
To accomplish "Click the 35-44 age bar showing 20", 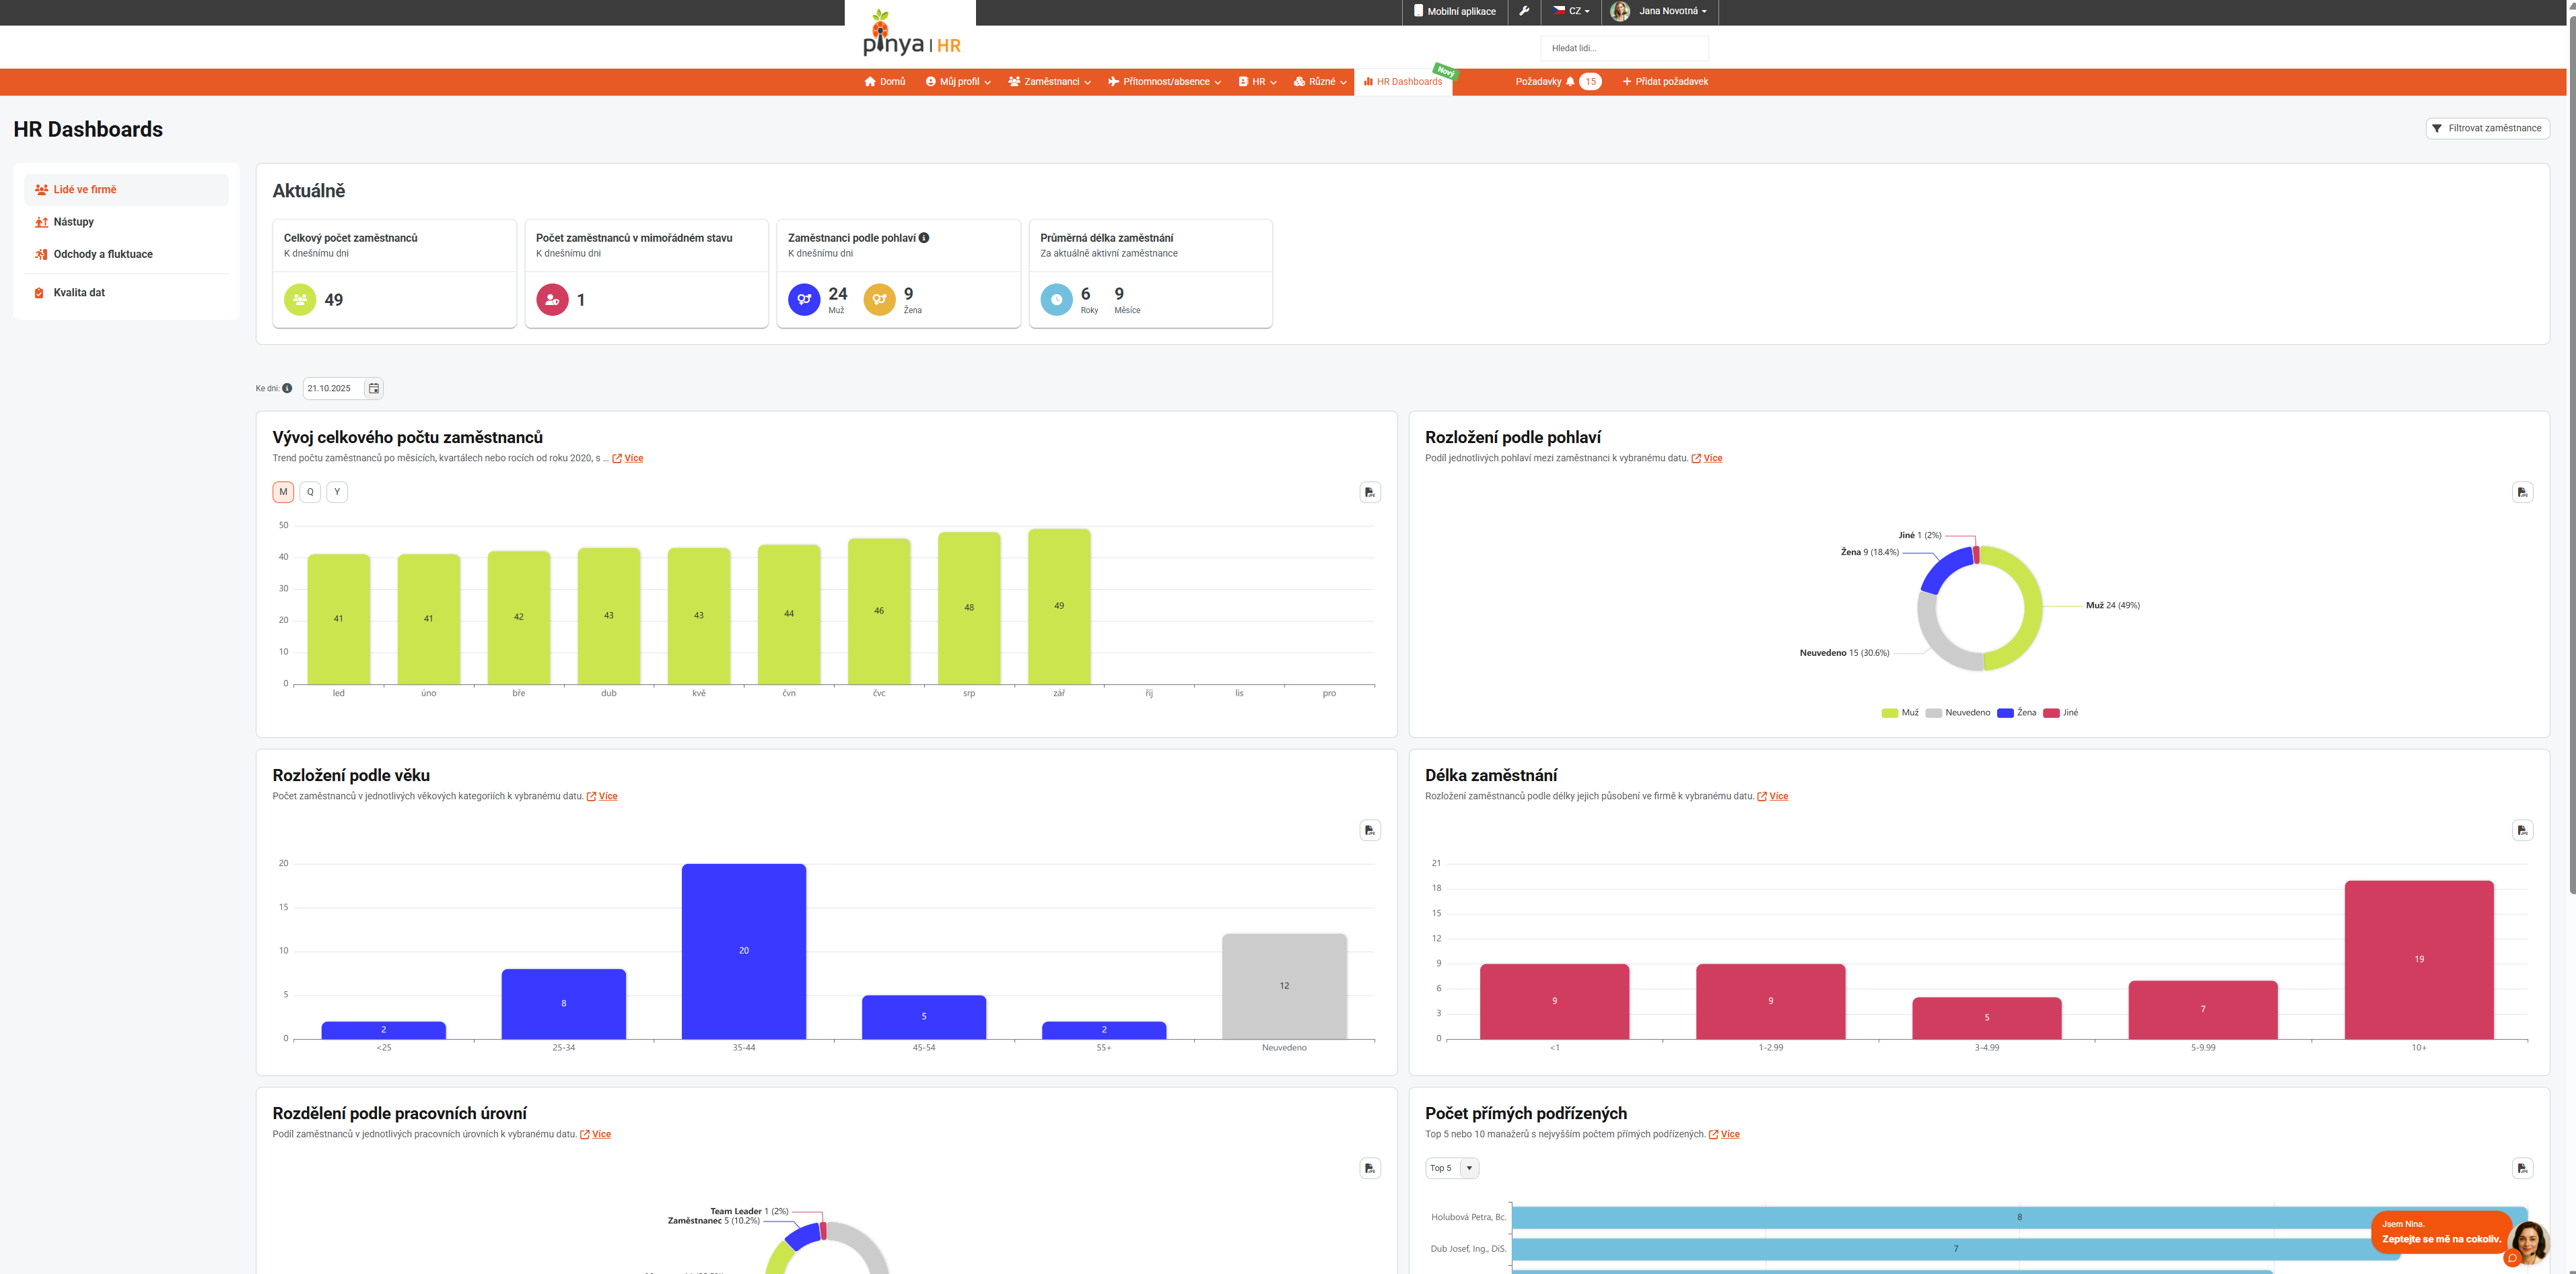I will coord(744,951).
